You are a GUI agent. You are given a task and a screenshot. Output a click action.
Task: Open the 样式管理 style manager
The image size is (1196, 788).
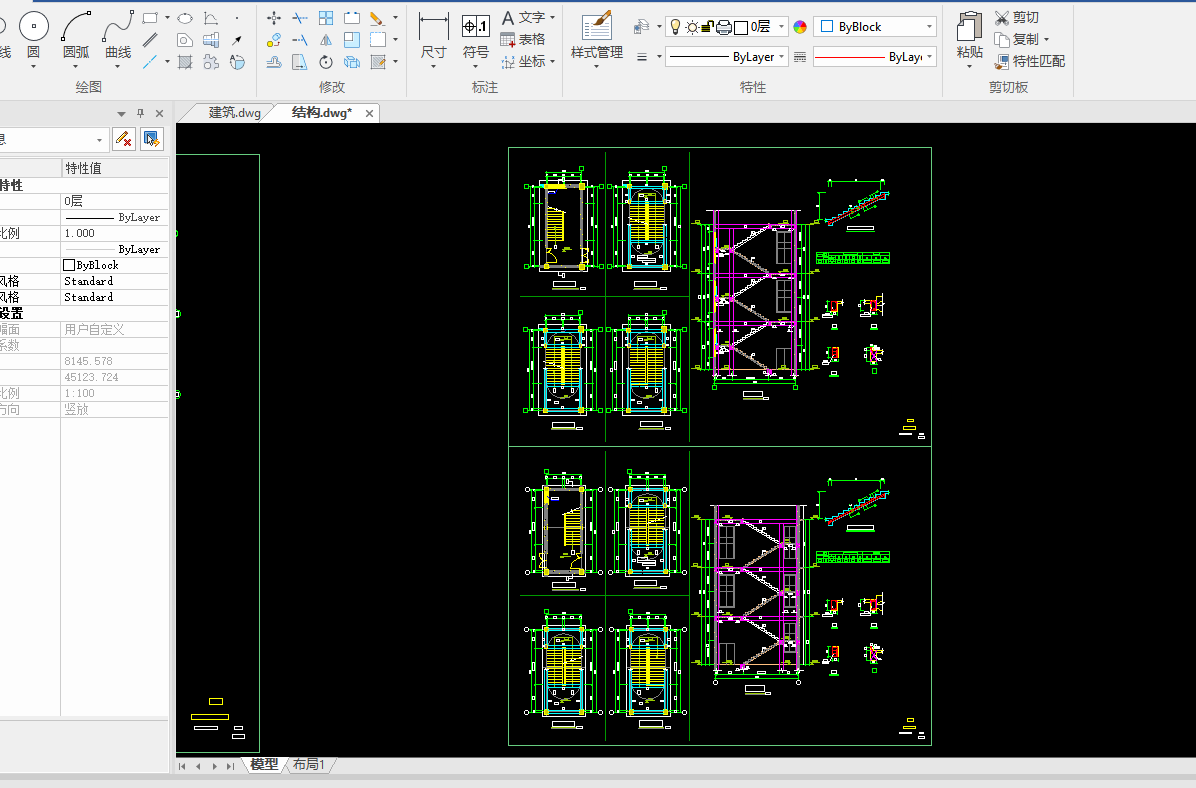pos(596,35)
